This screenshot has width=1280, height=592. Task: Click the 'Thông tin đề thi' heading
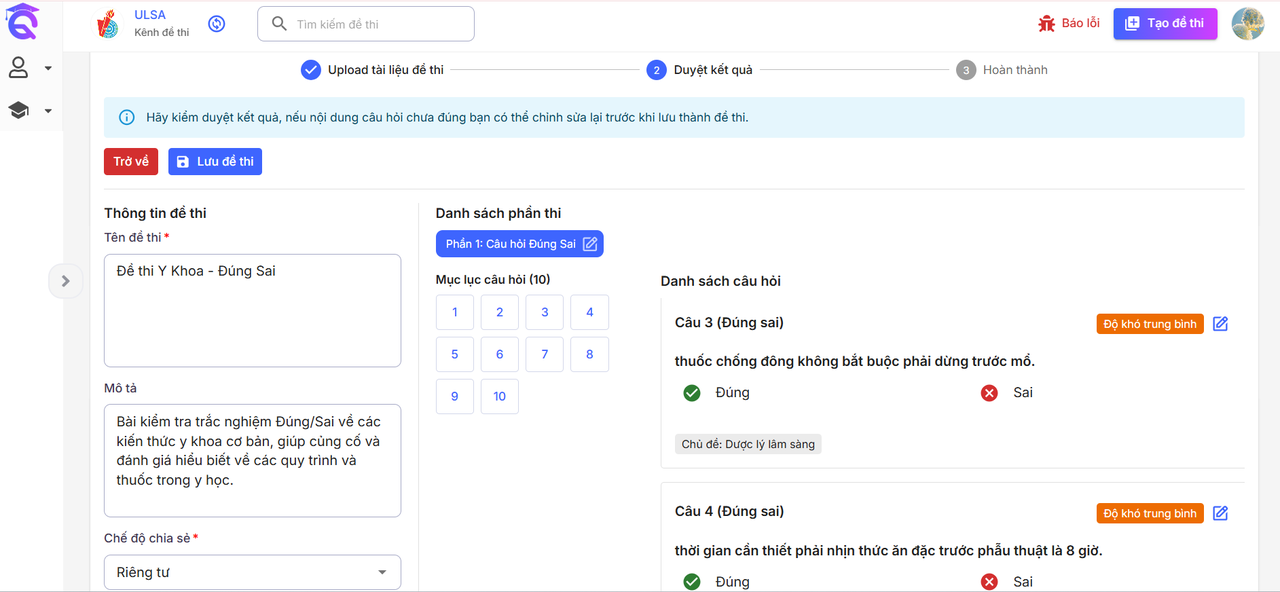pyautogui.click(x=155, y=213)
